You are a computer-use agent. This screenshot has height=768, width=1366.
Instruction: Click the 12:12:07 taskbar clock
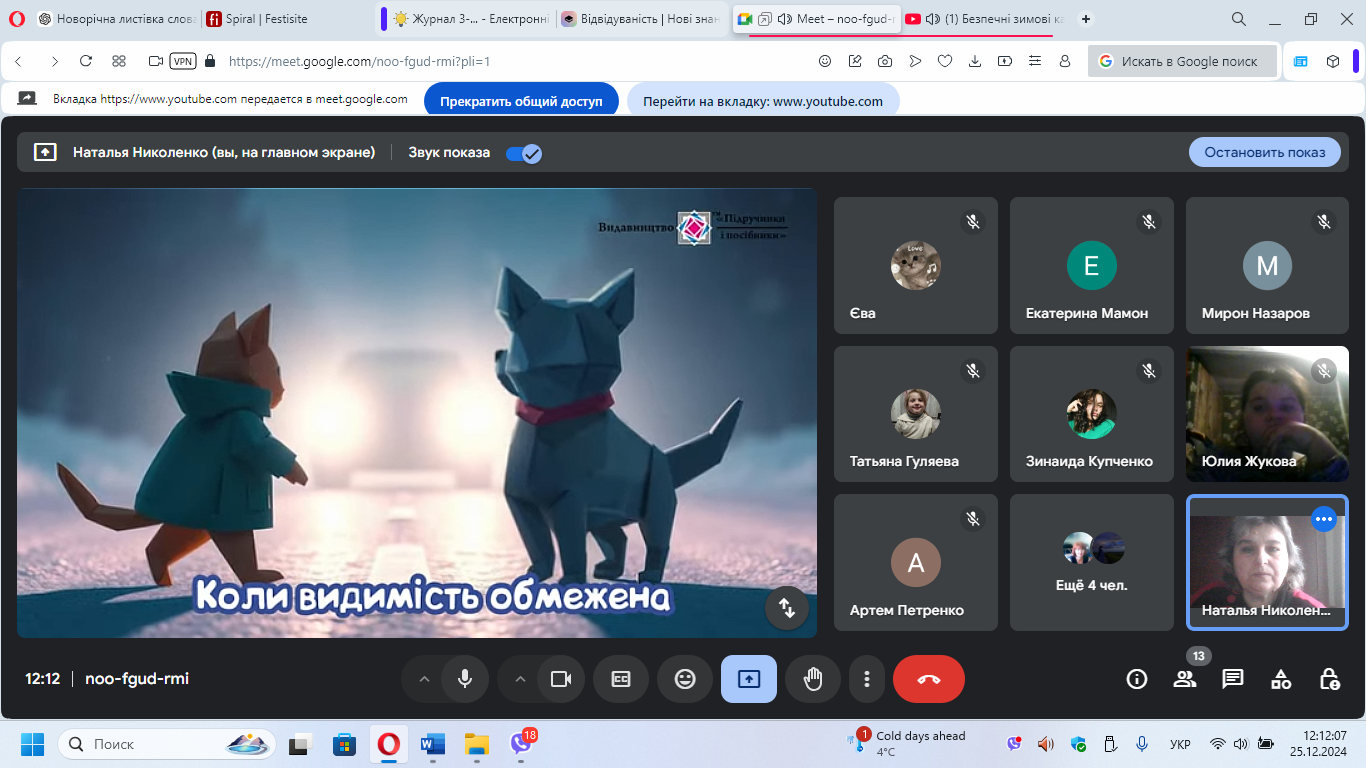[1319, 743]
